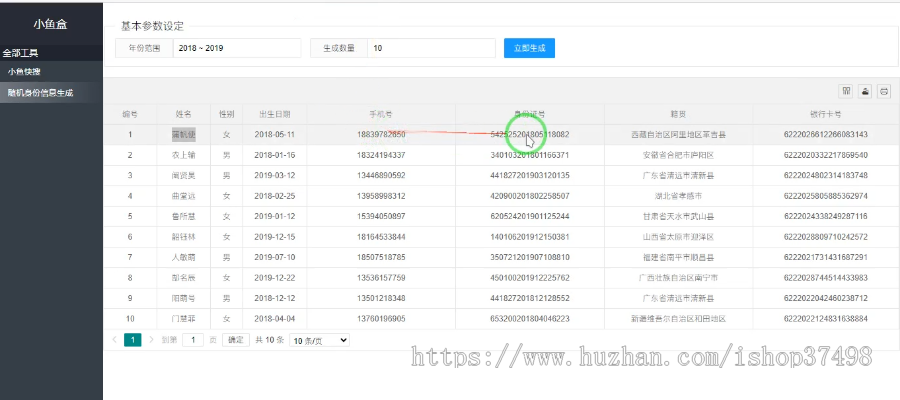Click phone number 13446890592

(381, 176)
